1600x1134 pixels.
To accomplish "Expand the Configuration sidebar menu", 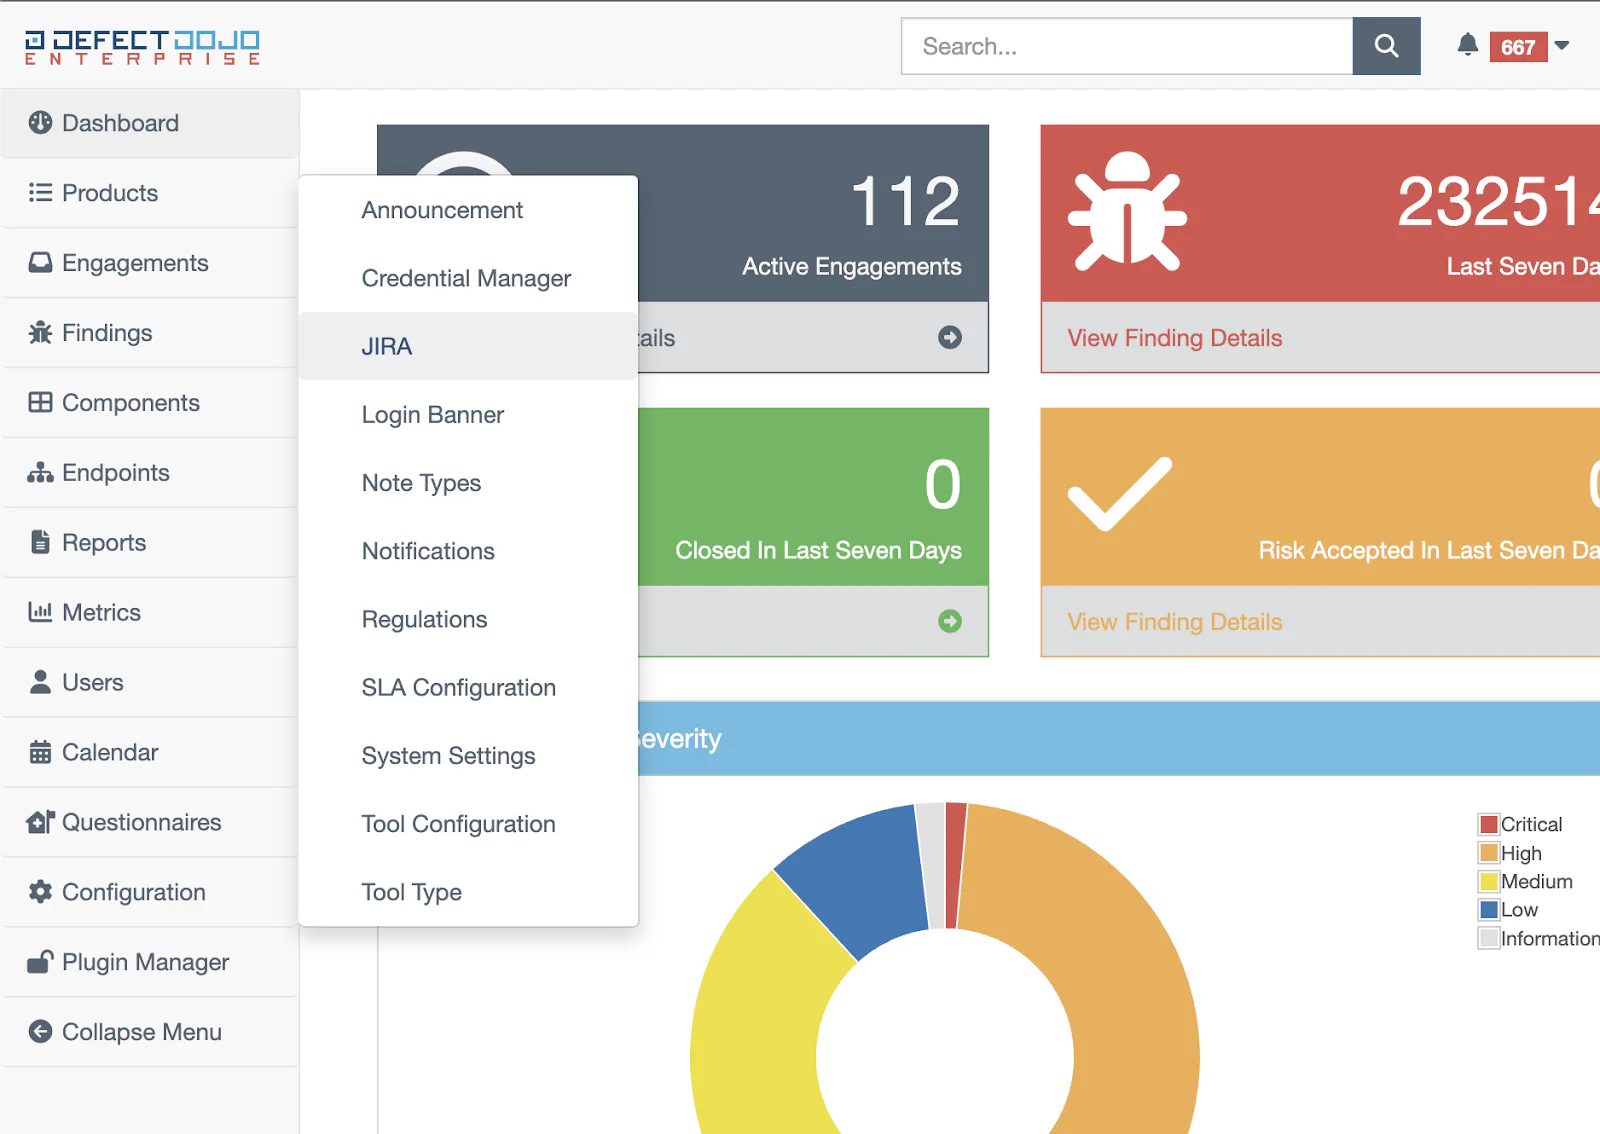I will point(133,892).
